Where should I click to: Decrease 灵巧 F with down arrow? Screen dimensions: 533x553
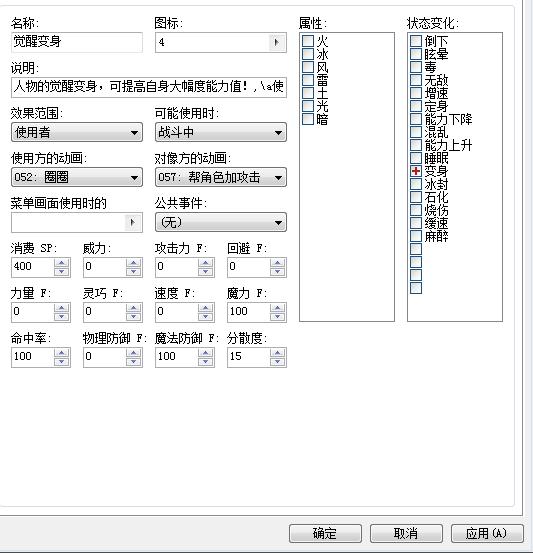133,316
